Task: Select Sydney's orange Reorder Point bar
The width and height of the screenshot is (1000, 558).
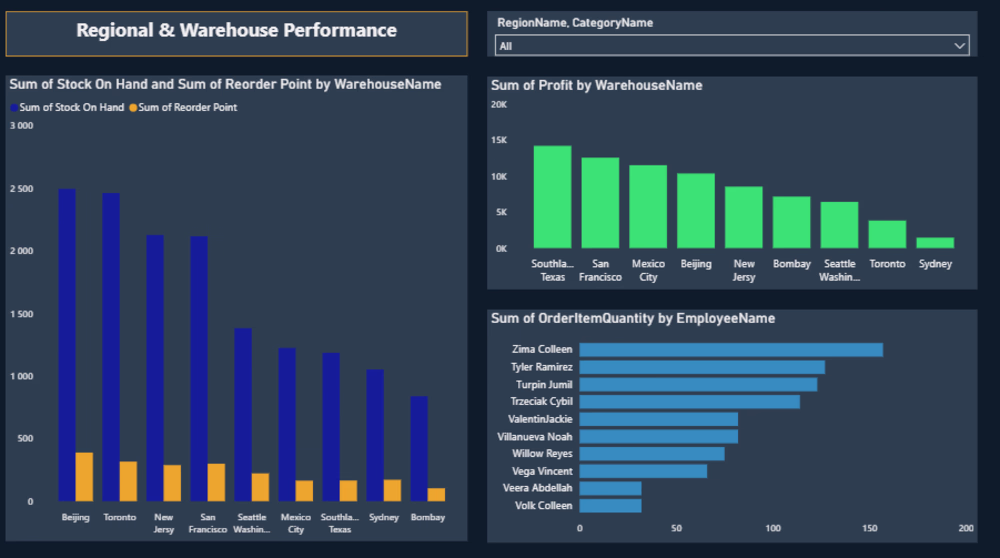Action: click(392, 490)
